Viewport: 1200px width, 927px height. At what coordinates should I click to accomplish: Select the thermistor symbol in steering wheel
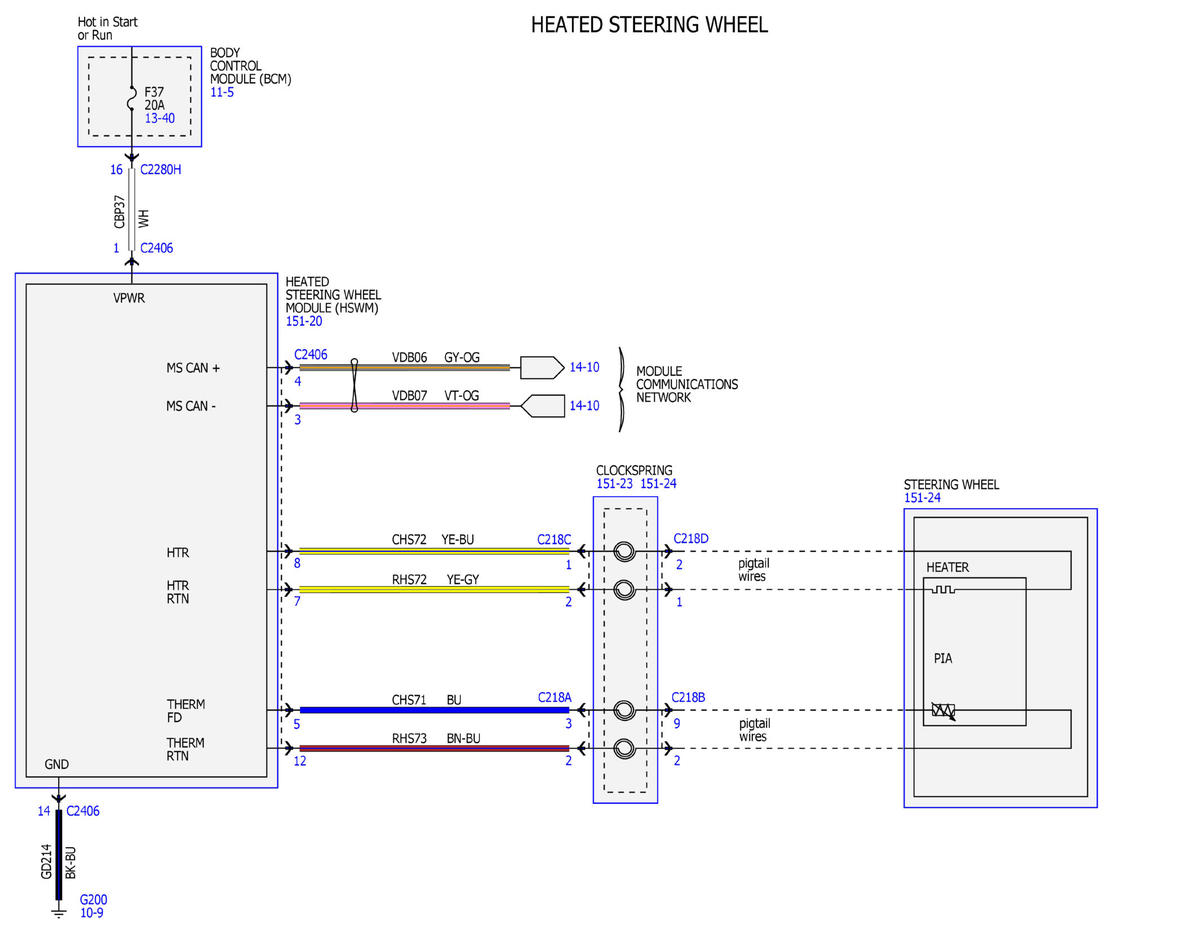coord(943,711)
